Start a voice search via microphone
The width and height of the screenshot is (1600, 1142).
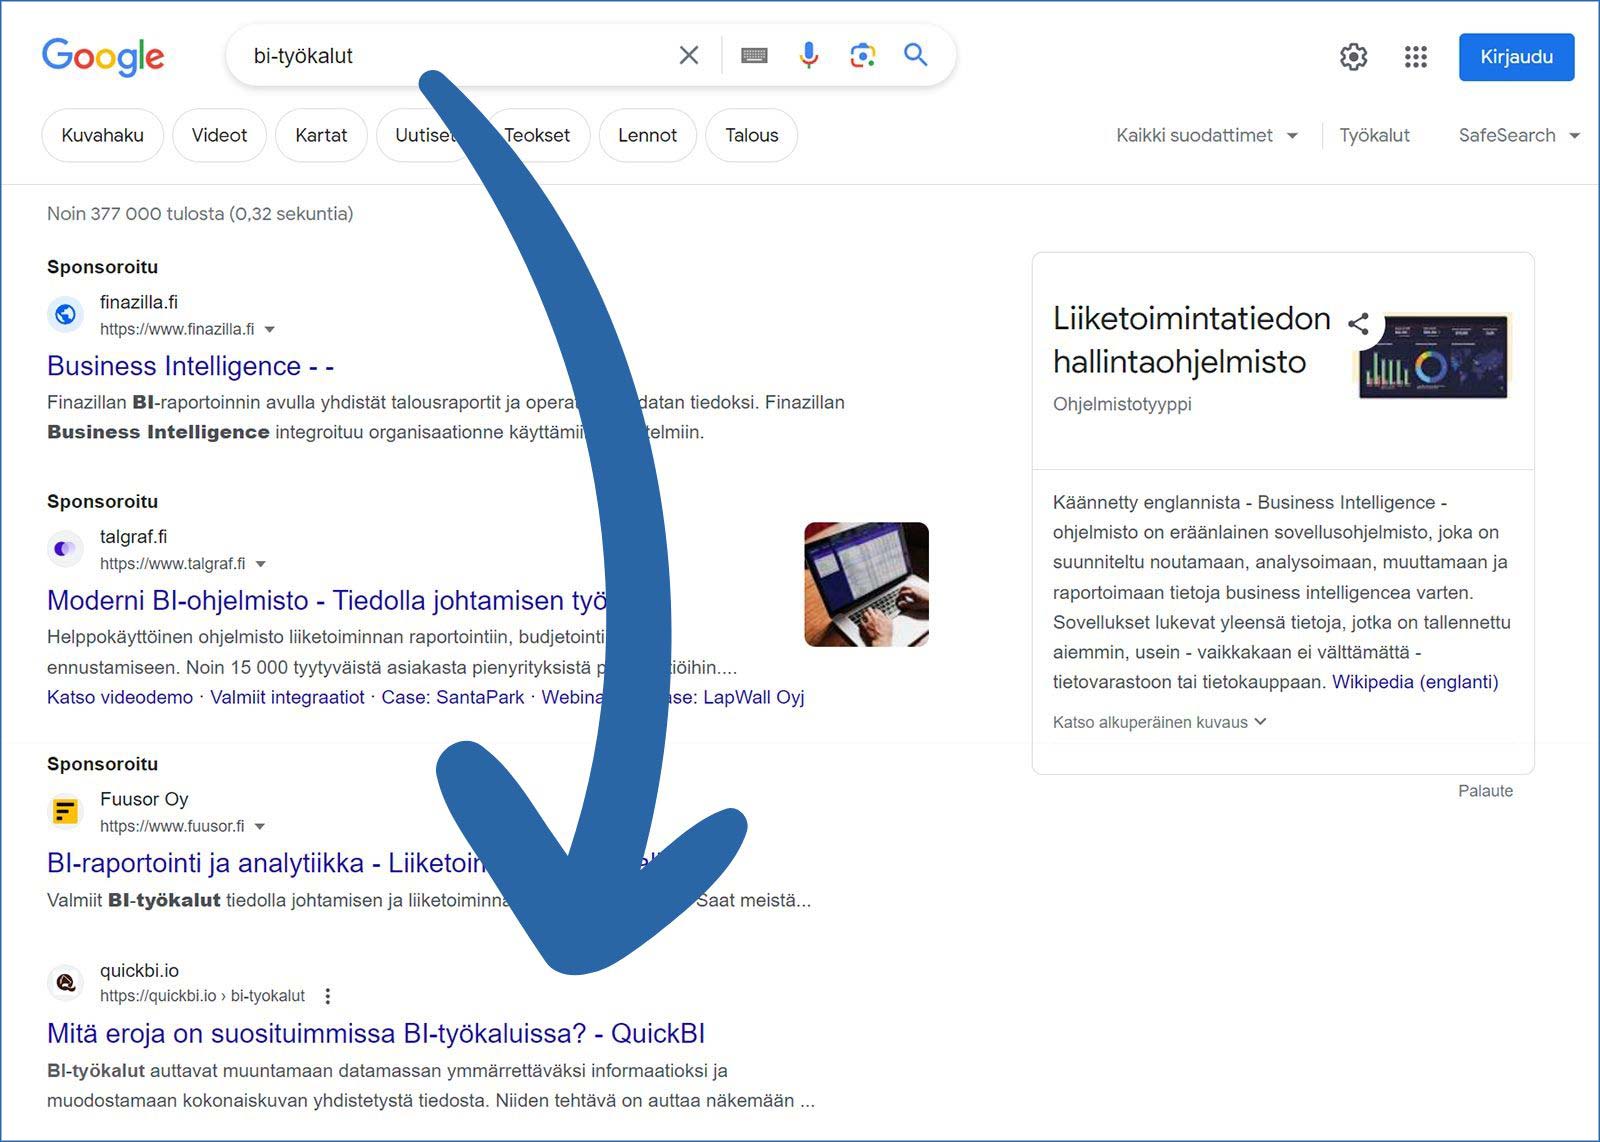click(x=809, y=55)
